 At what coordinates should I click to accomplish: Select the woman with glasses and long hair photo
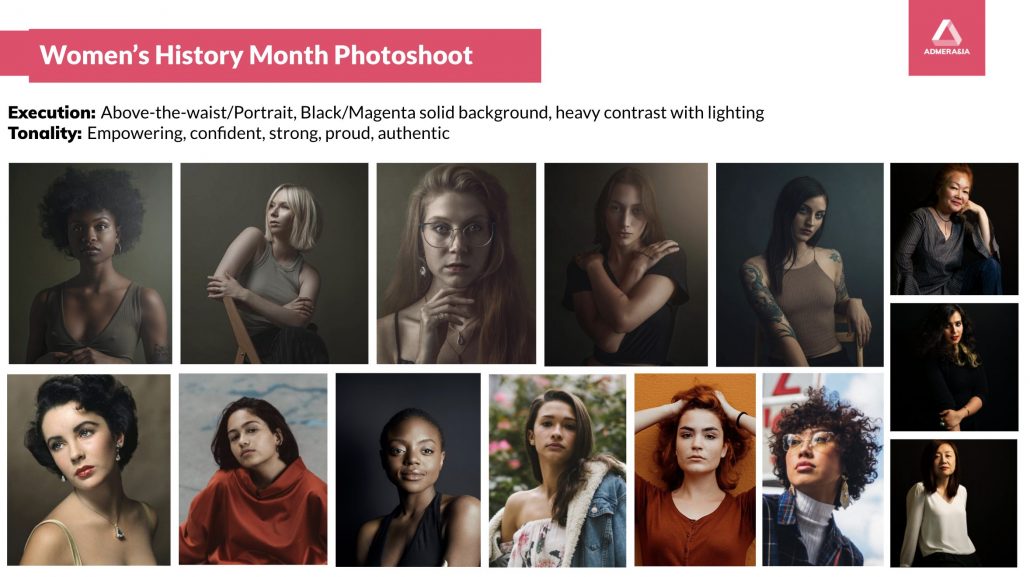pyautogui.click(x=456, y=263)
